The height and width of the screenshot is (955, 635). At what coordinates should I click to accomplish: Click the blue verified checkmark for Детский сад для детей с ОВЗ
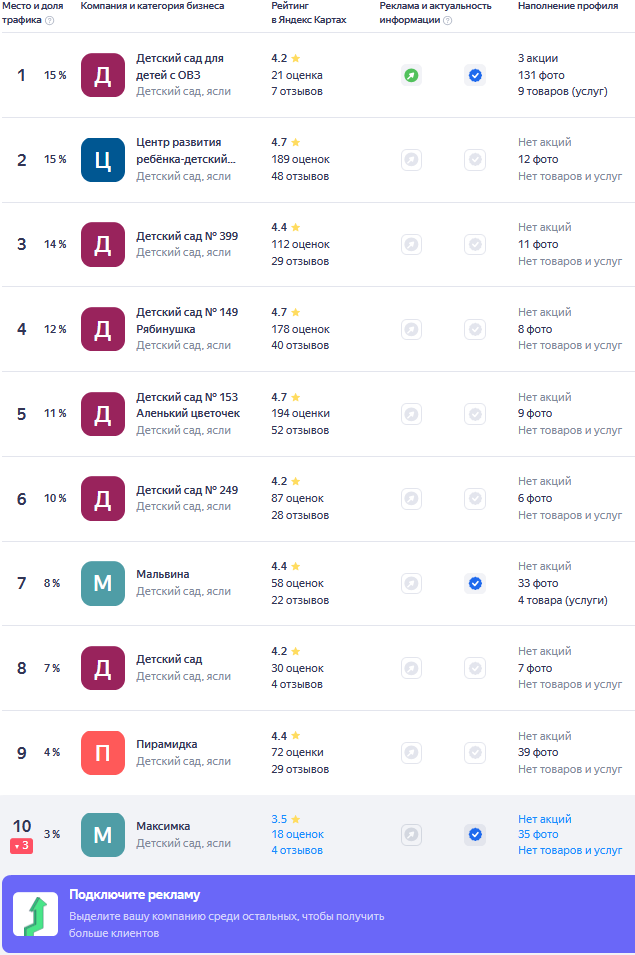[x=475, y=76]
